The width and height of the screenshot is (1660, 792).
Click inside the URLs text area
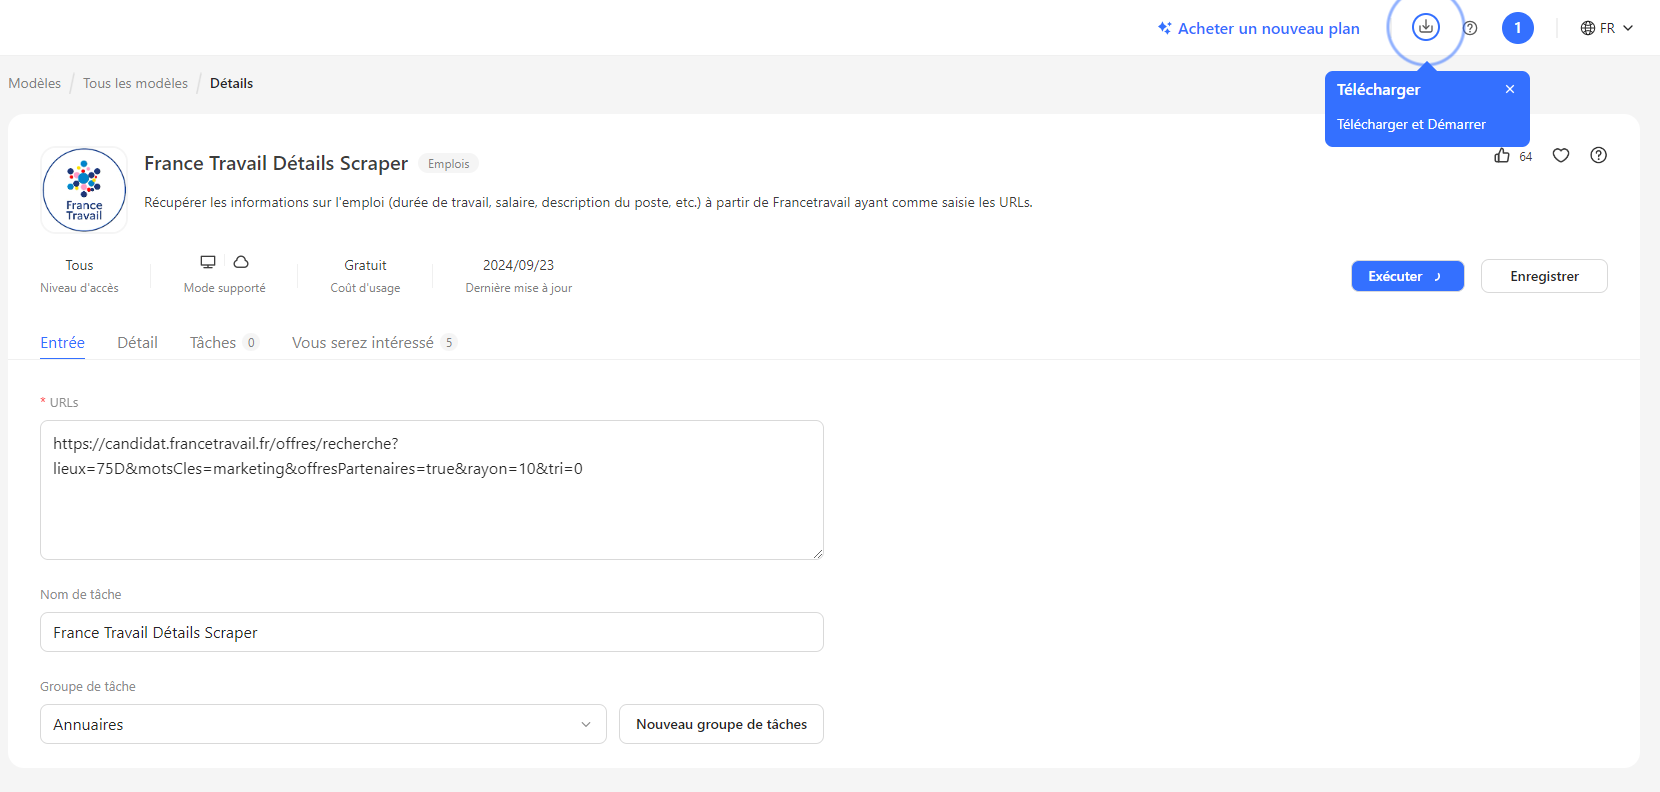point(432,490)
